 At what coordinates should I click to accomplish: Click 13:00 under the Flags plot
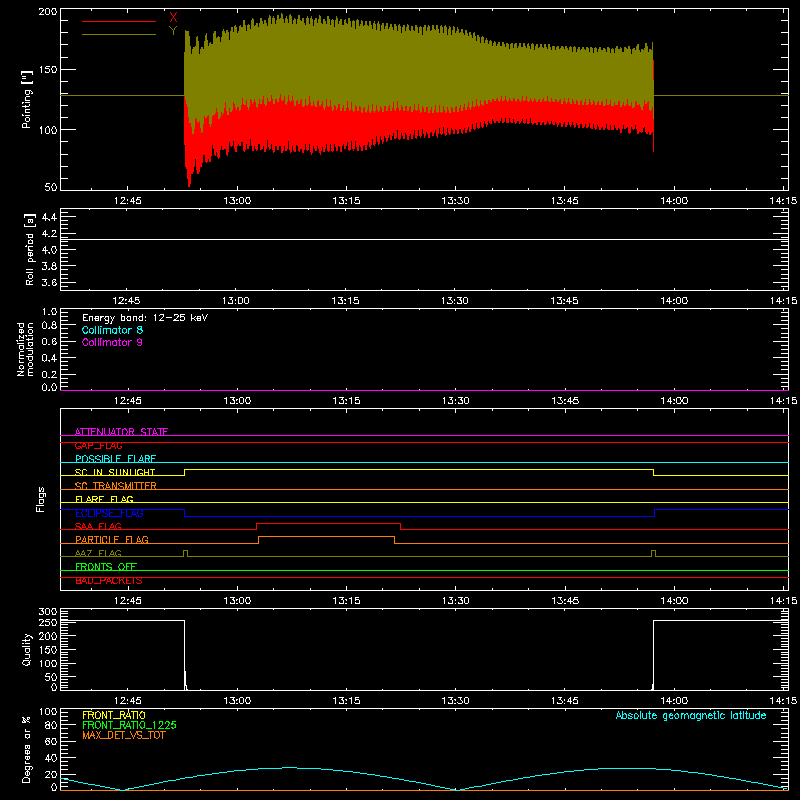click(x=237, y=601)
